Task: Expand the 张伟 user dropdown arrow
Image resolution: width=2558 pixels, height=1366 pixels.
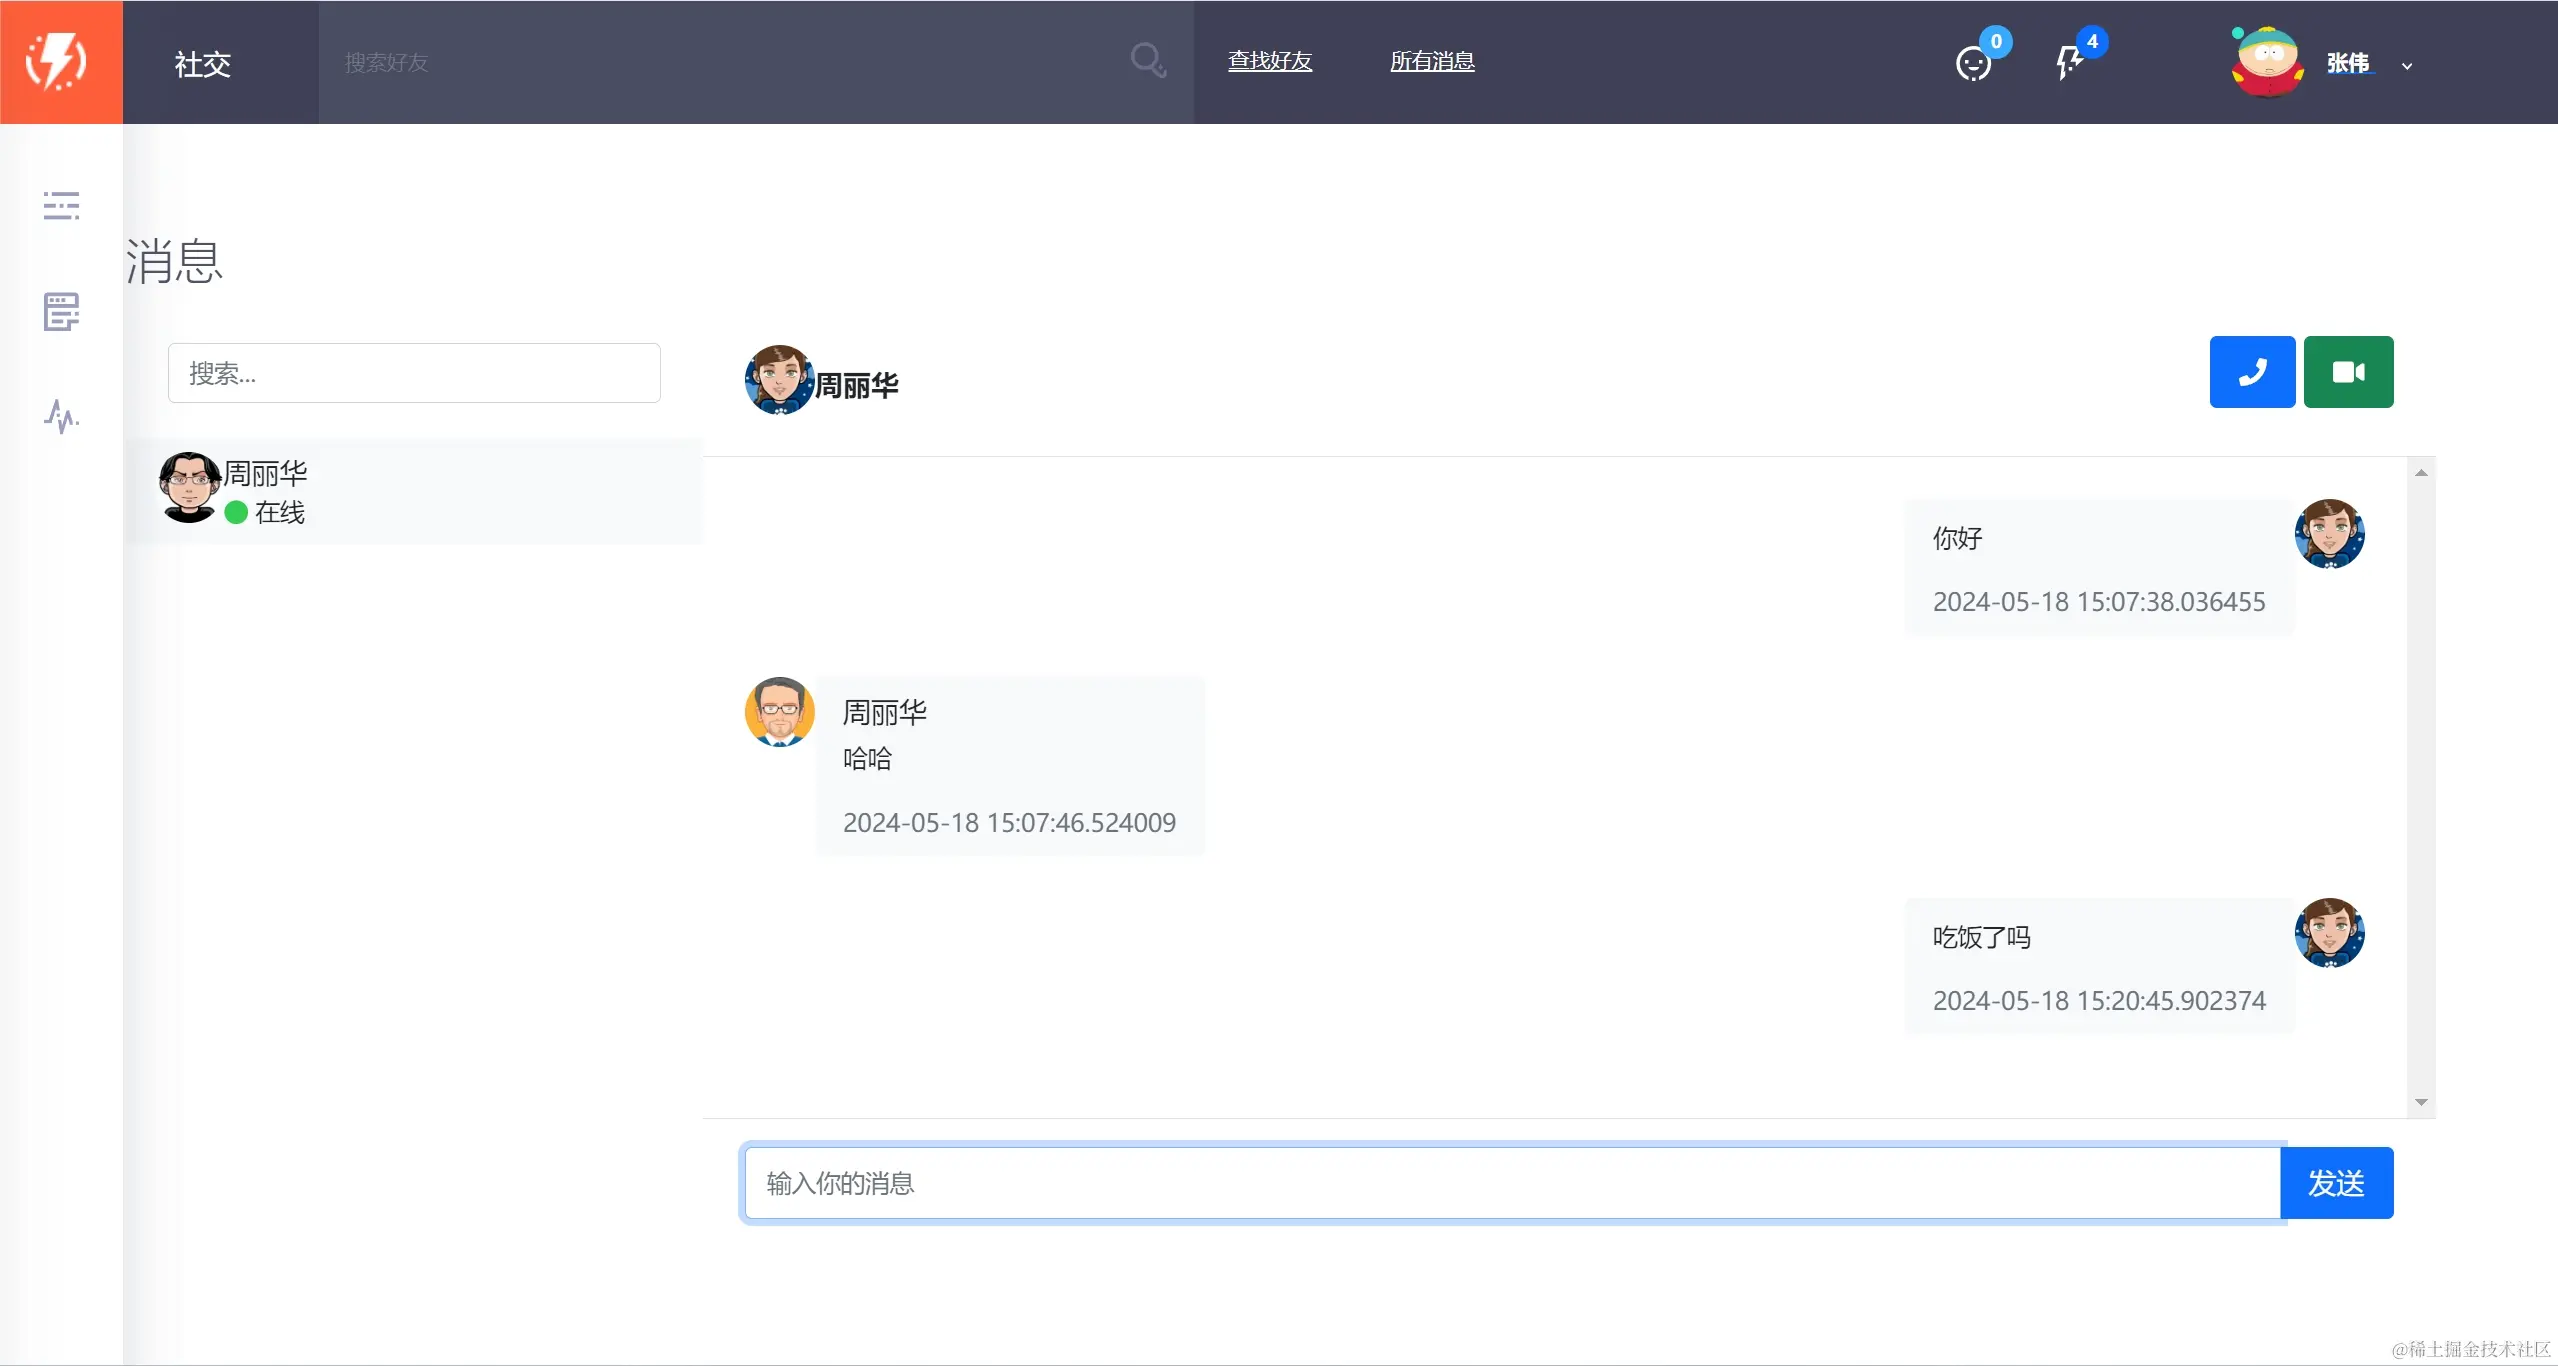Action: (x=2407, y=66)
